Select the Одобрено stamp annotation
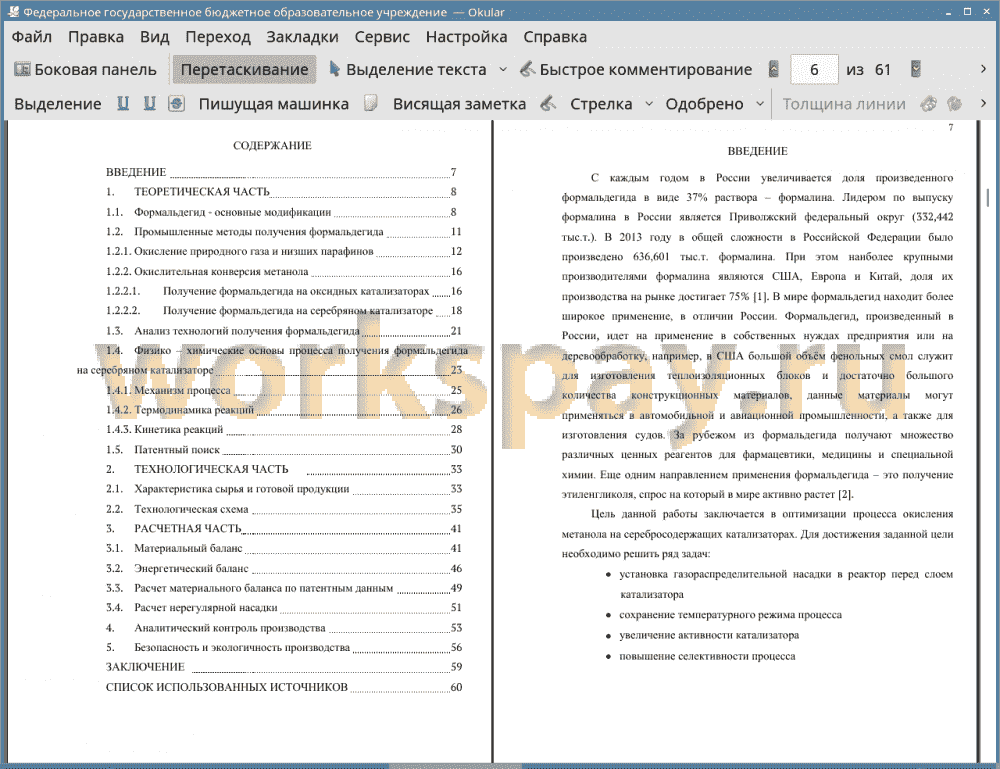 pos(704,104)
